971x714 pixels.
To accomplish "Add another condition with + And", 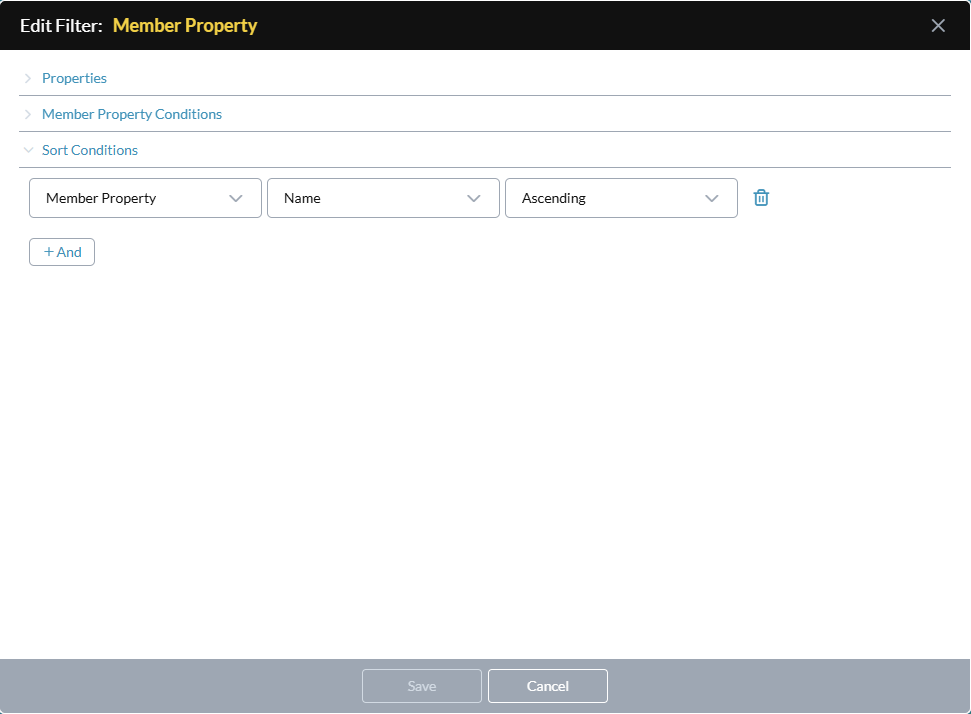I will 62,252.
